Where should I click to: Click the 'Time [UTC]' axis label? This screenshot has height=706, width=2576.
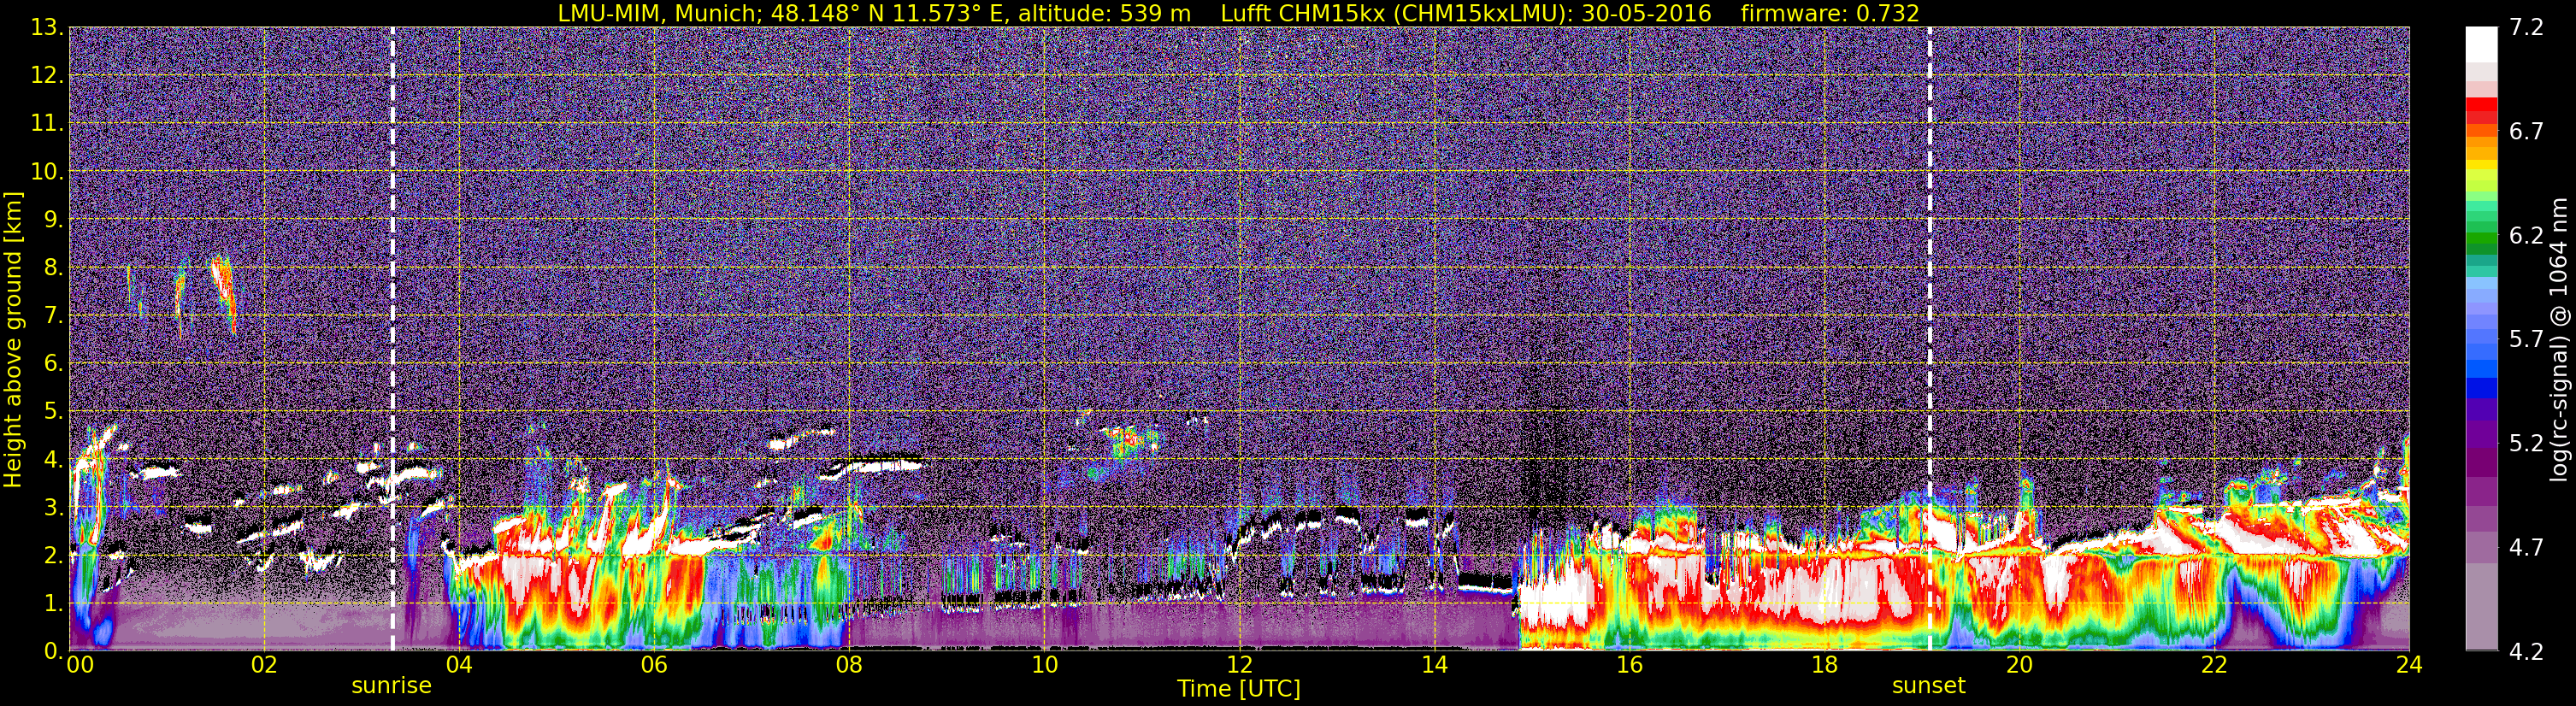click(1239, 688)
